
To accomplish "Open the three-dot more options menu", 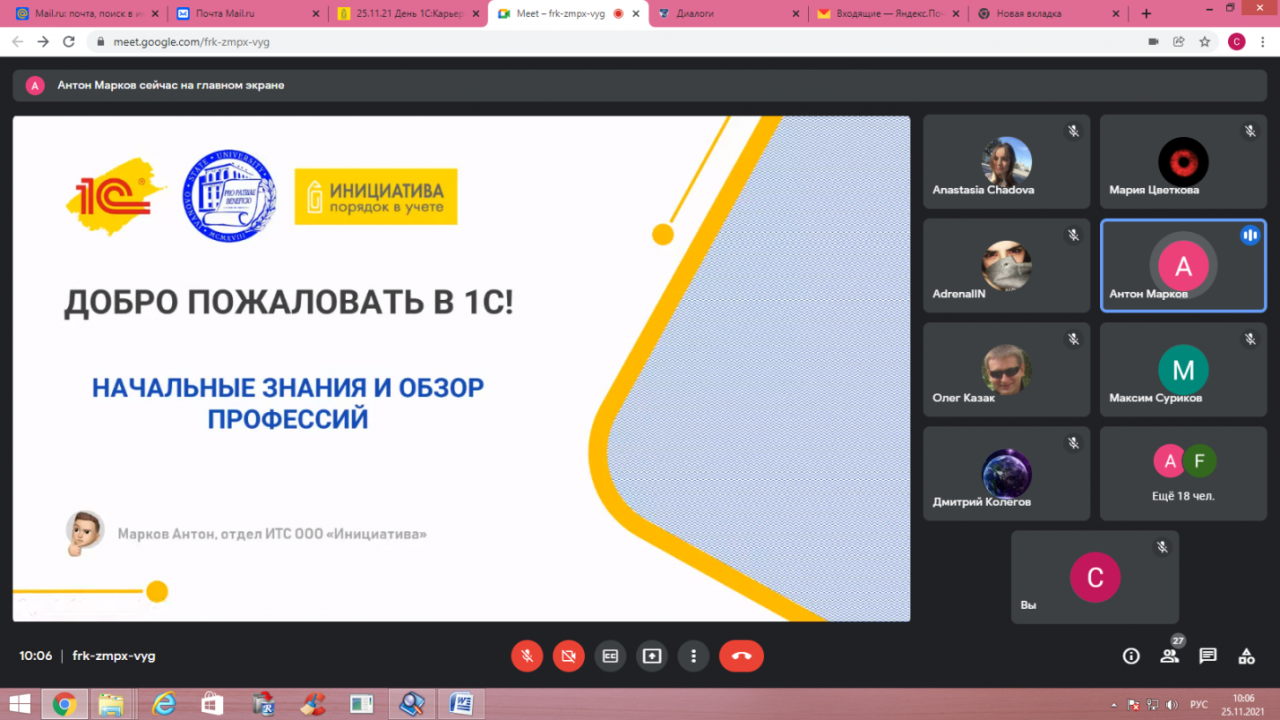I will 693,656.
